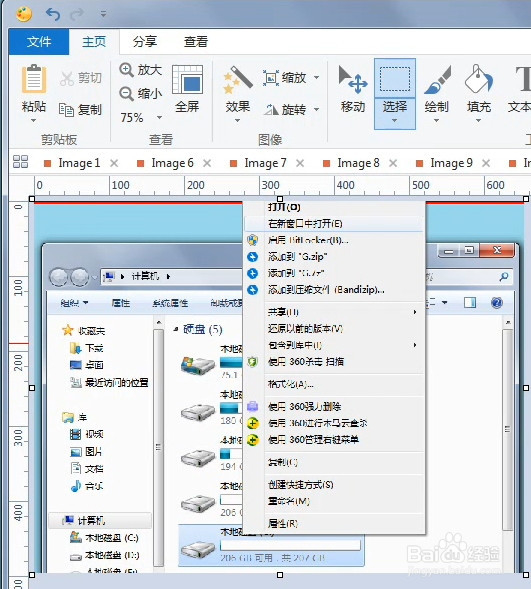
Task: Open the Rotate (旋转) dropdown arrow
Action: (317, 109)
